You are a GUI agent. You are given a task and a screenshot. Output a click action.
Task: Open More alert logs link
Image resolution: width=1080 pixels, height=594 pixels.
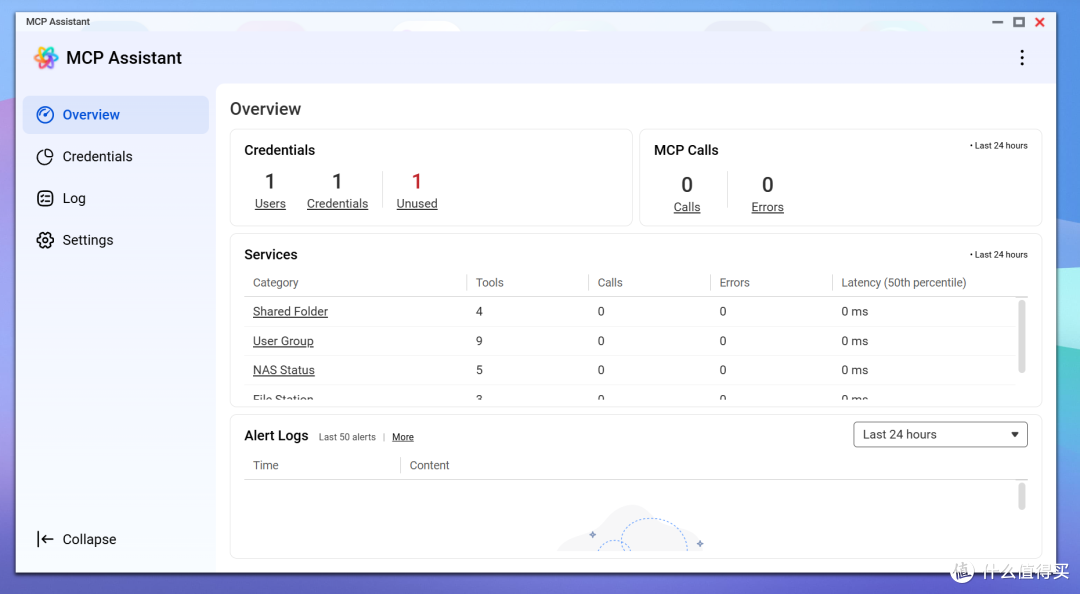coord(403,438)
